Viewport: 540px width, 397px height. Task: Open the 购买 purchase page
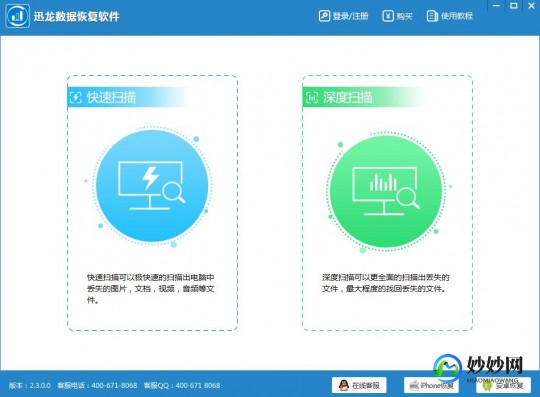click(397, 16)
